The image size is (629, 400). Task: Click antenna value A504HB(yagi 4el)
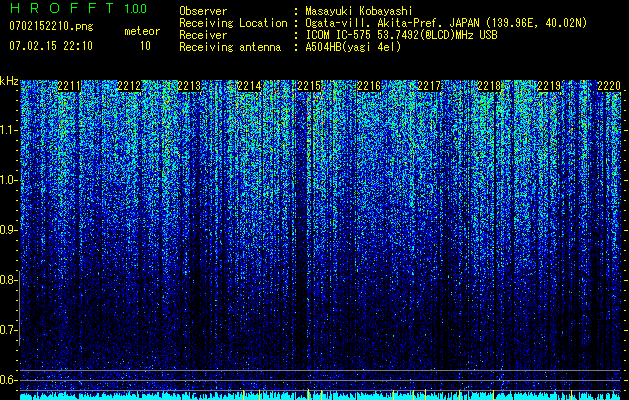(x=353, y=47)
